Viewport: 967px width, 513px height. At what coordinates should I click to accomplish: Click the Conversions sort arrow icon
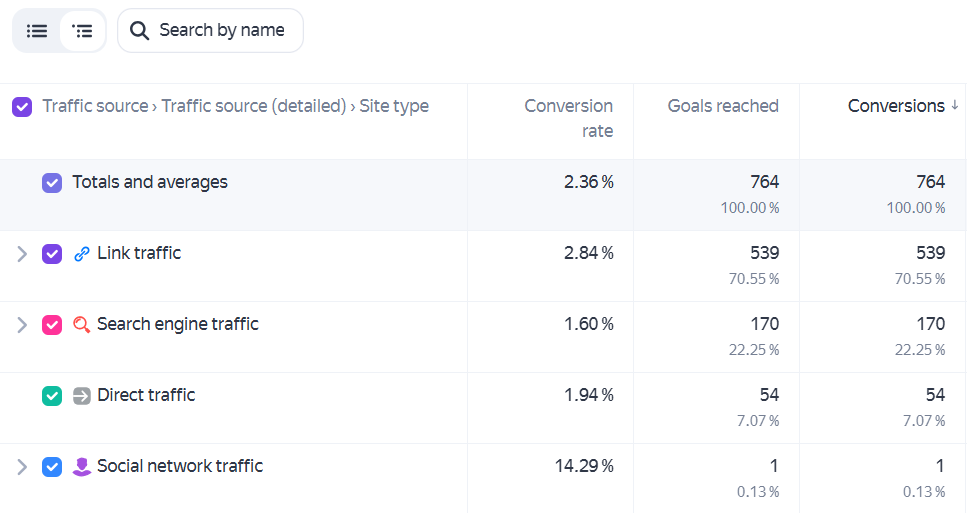pos(954,105)
